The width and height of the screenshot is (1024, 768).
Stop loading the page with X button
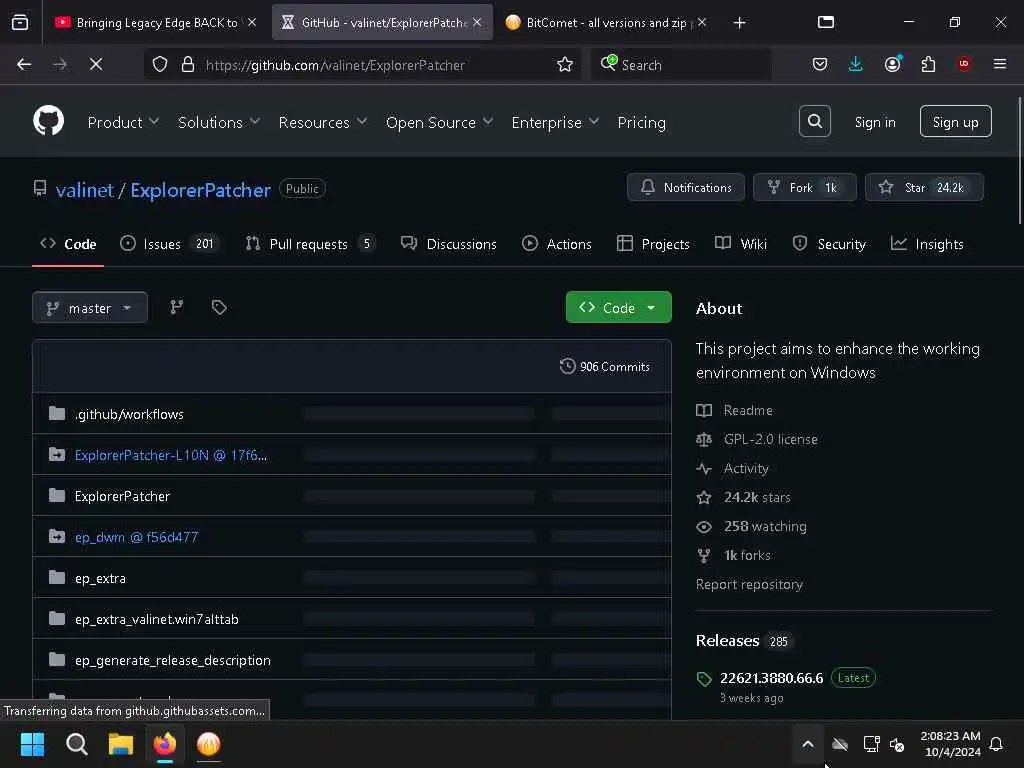[x=96, y=64]
